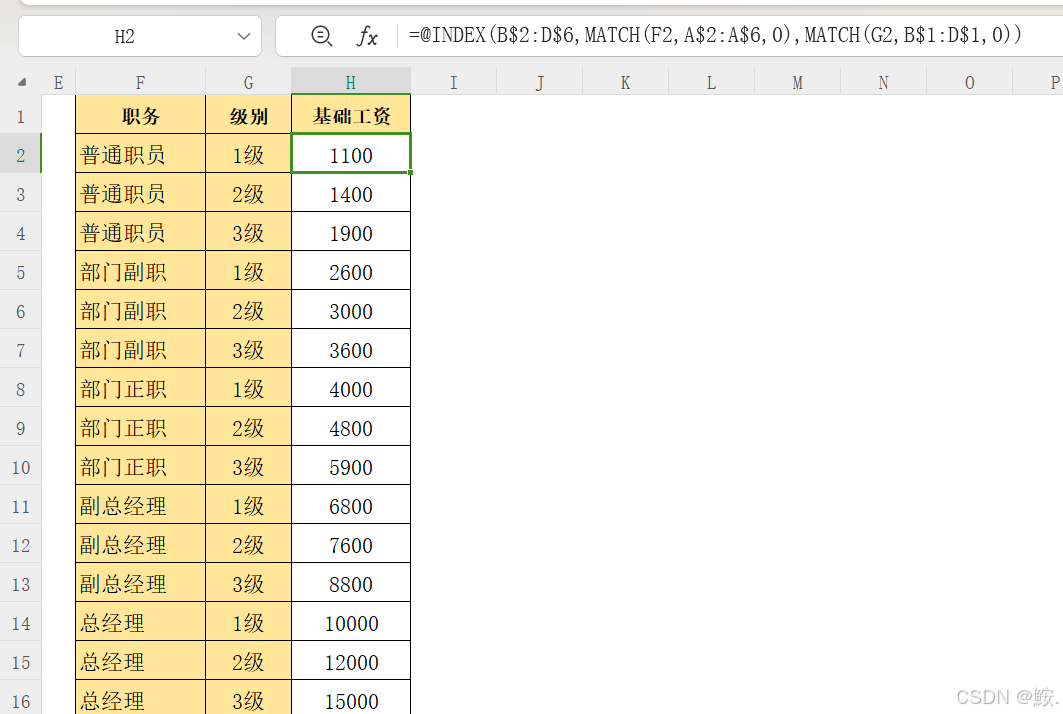Select row 1 header

[20, 115]
